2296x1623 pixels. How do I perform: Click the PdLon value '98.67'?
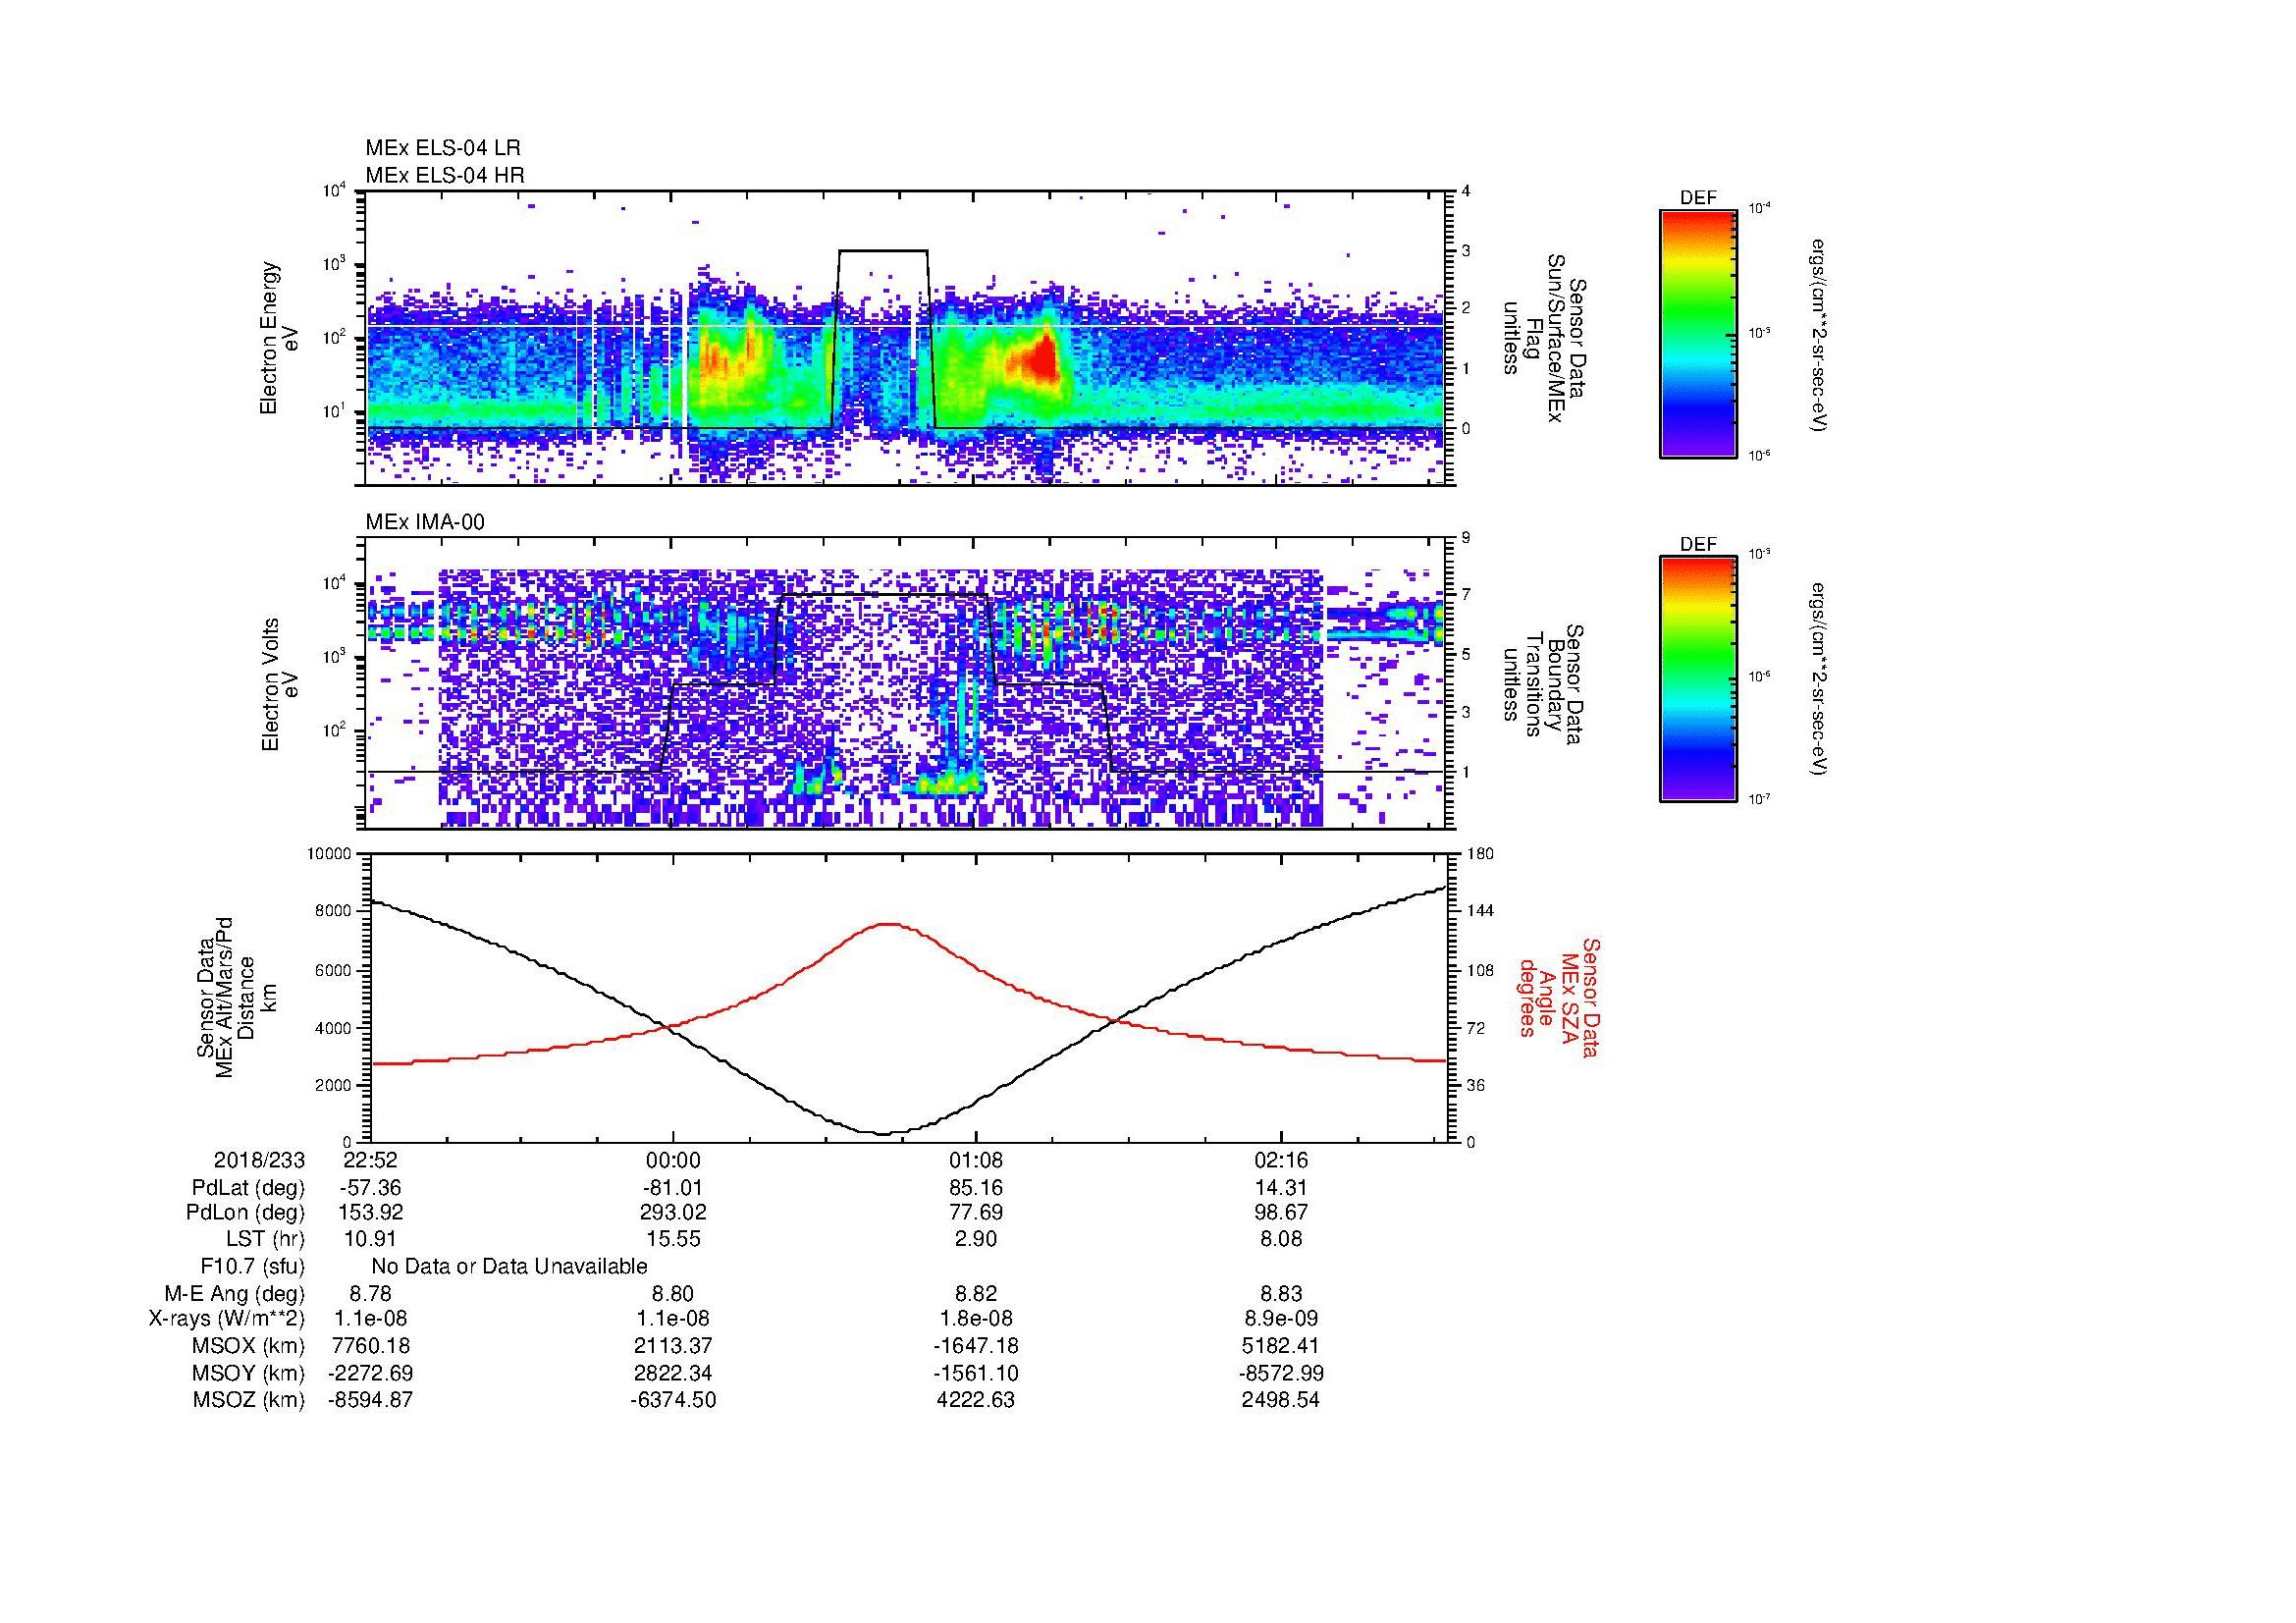pyautogui.click(x=1281, y=1213)
